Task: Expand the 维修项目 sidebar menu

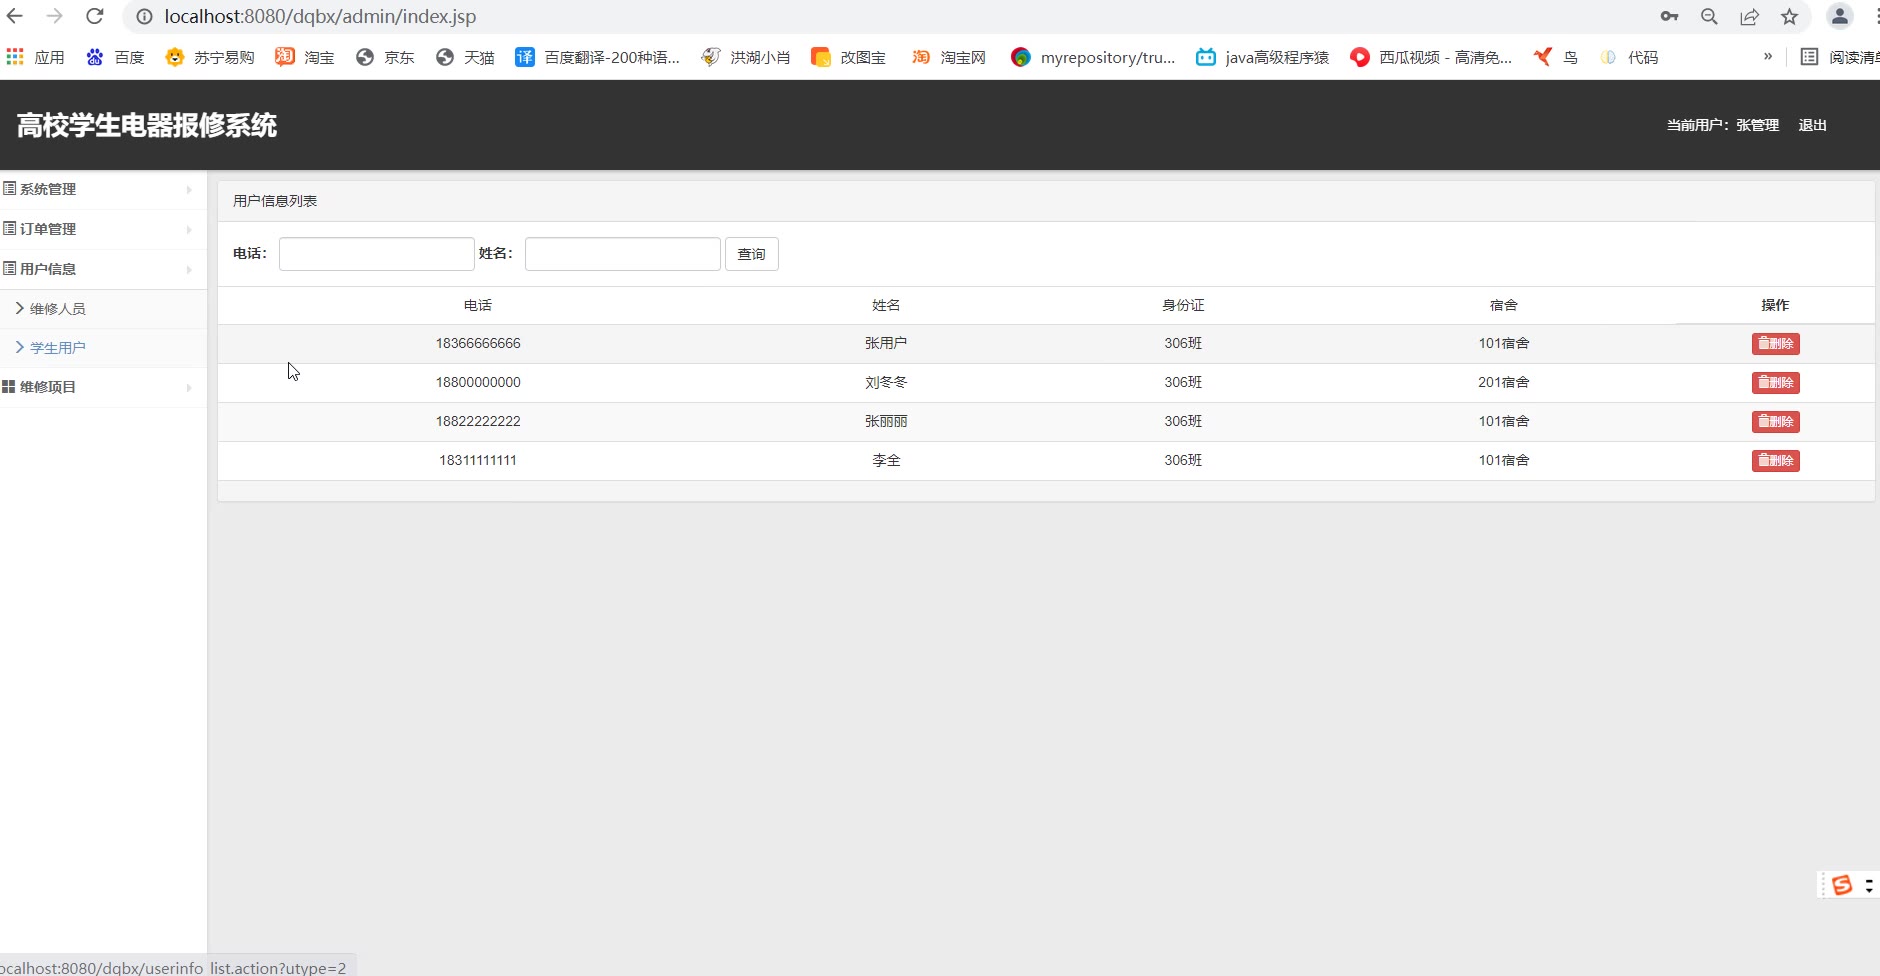Action: click(x=103, y=387)
